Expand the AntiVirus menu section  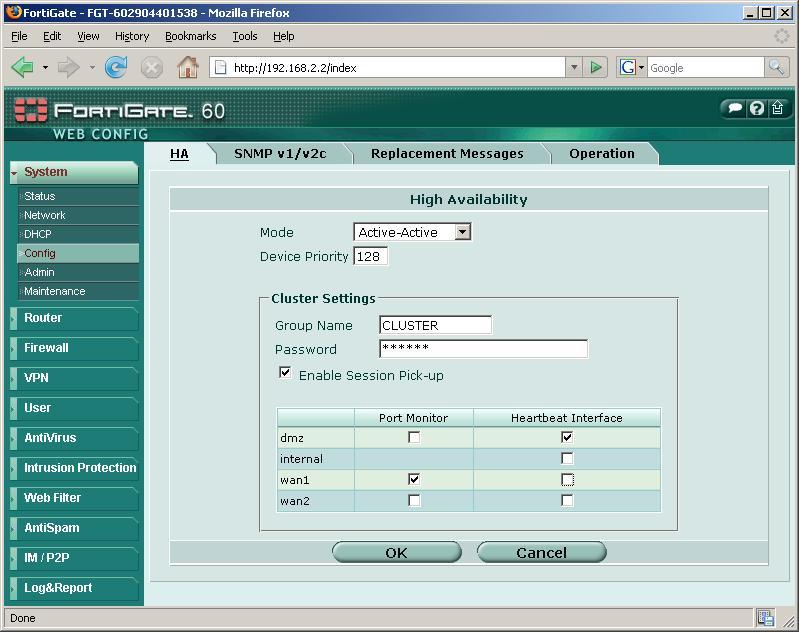(74, 438)
